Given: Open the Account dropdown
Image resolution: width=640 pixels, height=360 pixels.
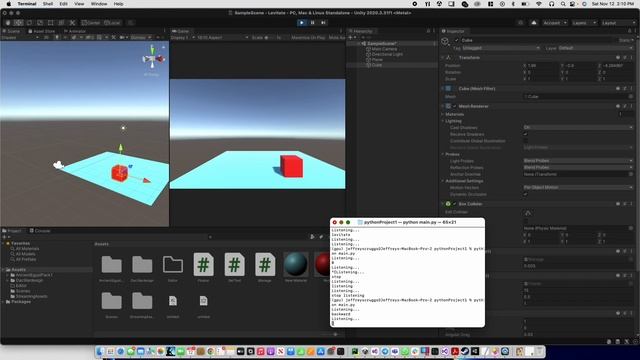Looking at the screenshot, I should click(x=555, y=23).
